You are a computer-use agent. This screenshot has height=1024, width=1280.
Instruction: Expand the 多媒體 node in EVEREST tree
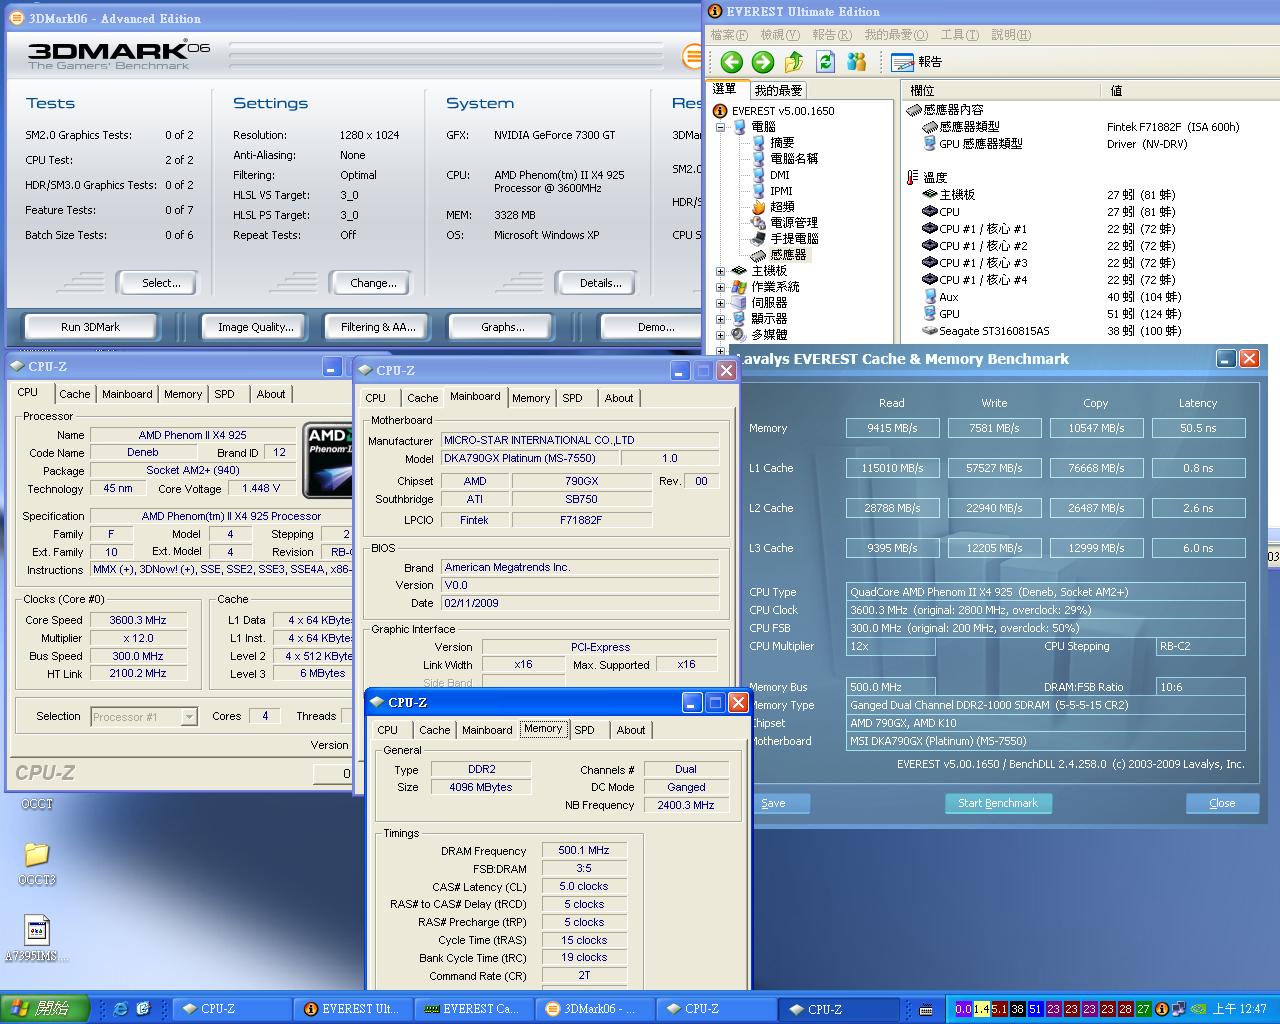pyautogui.click(x=720, y=335)
